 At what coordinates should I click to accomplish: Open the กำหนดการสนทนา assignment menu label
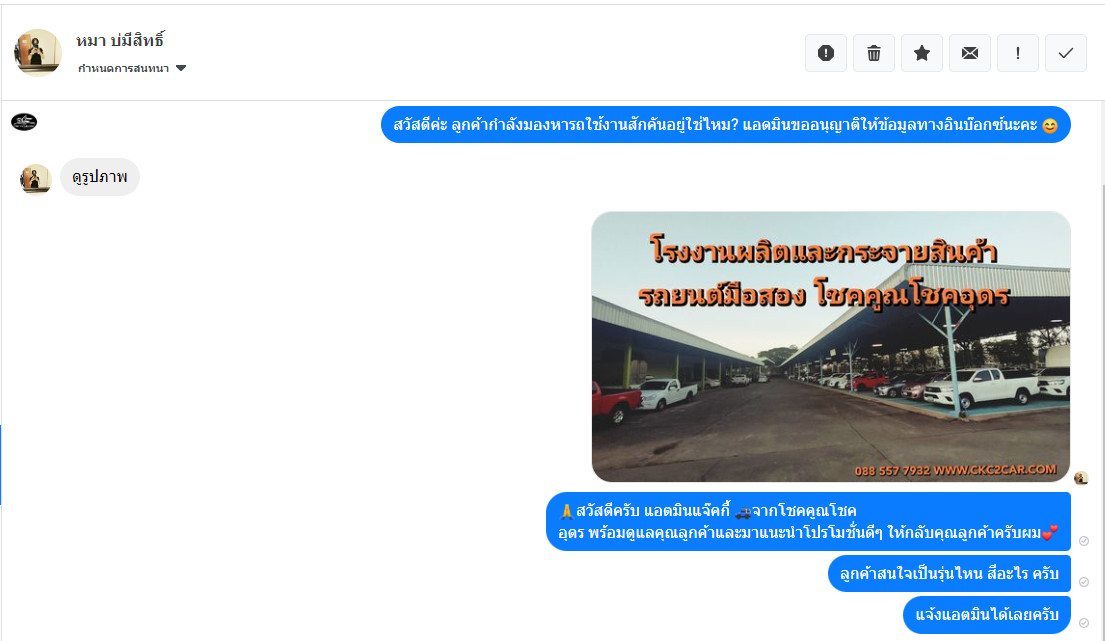coord(123,68)
